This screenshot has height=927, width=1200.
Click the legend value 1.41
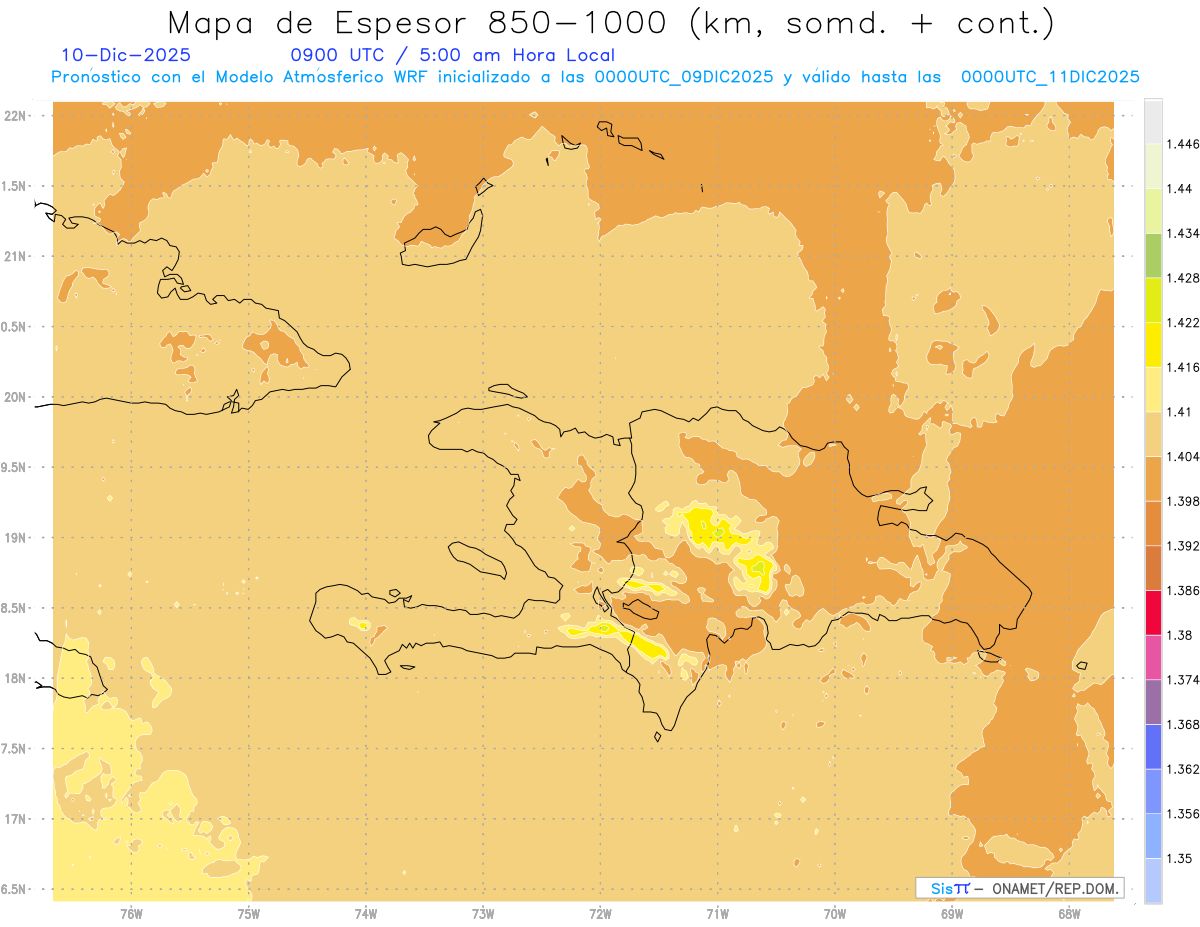(x=1180, y=412)
